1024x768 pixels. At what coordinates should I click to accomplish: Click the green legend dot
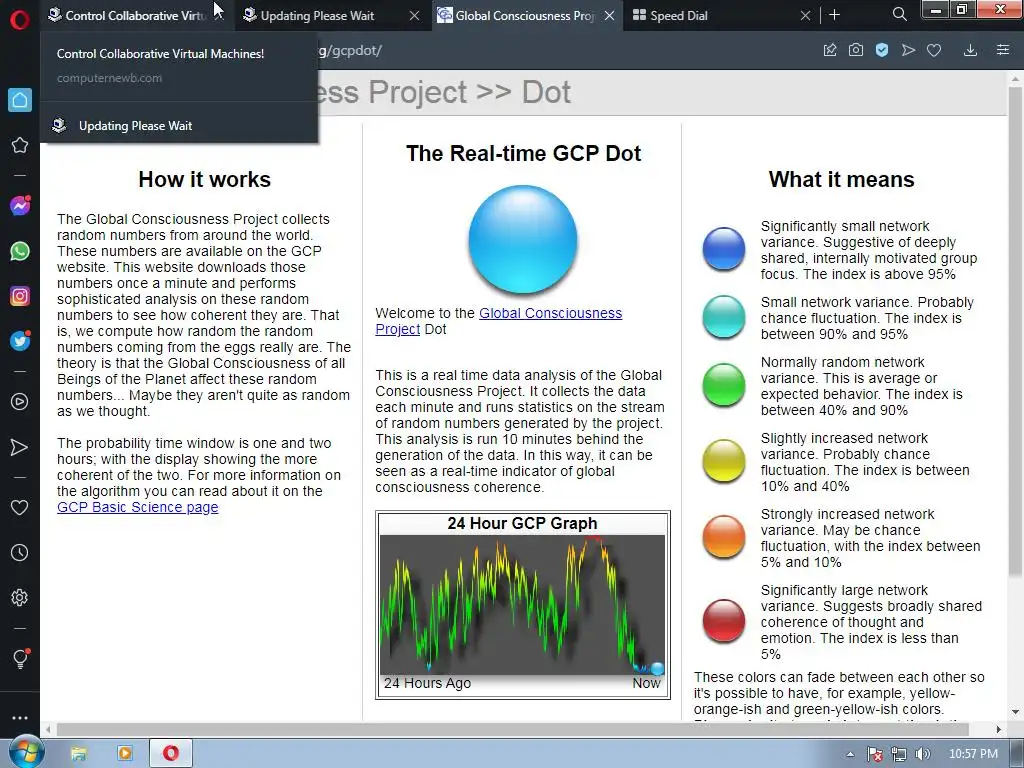point(724,385)
